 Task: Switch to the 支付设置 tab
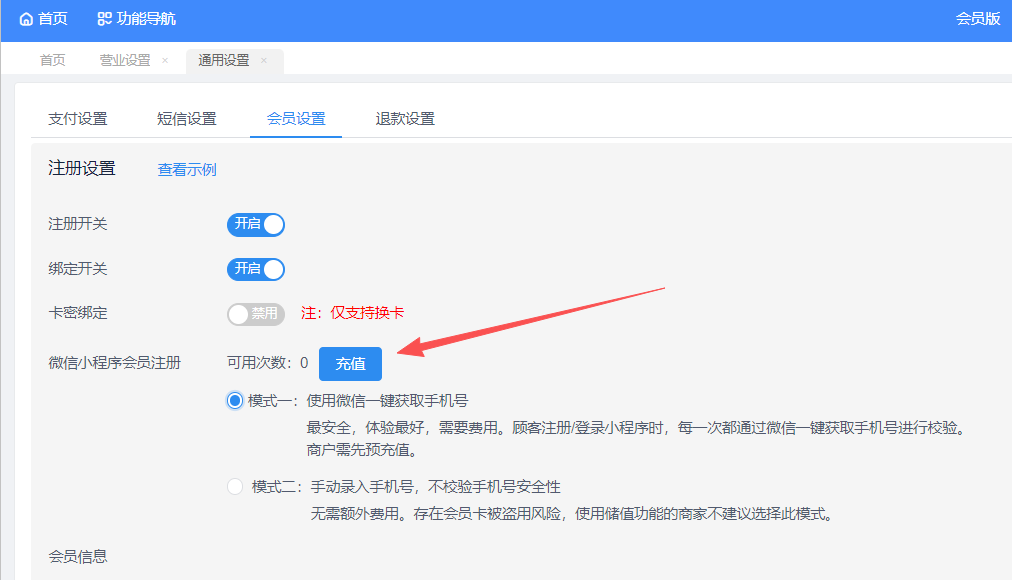click(x=77, y=119)
